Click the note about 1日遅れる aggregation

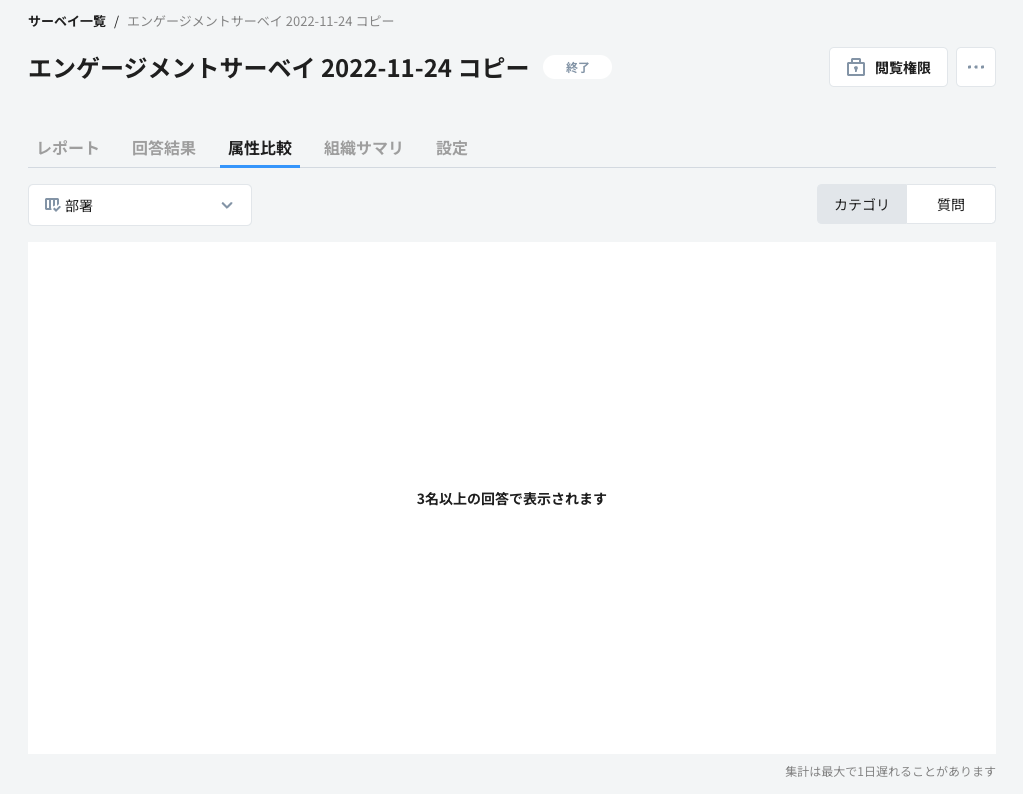[x=889, y=771]
